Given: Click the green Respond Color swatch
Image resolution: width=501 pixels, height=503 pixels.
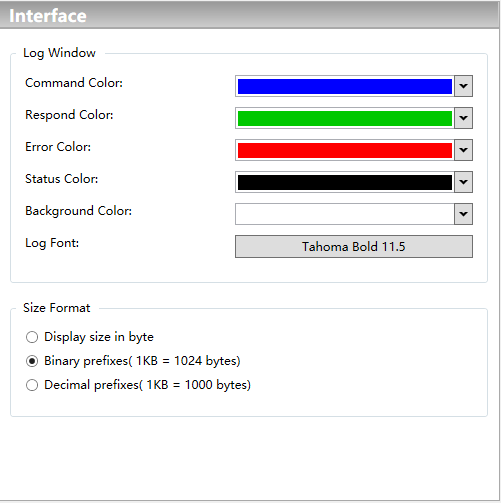Looking at the screenshot, I should tap(345, 118).
